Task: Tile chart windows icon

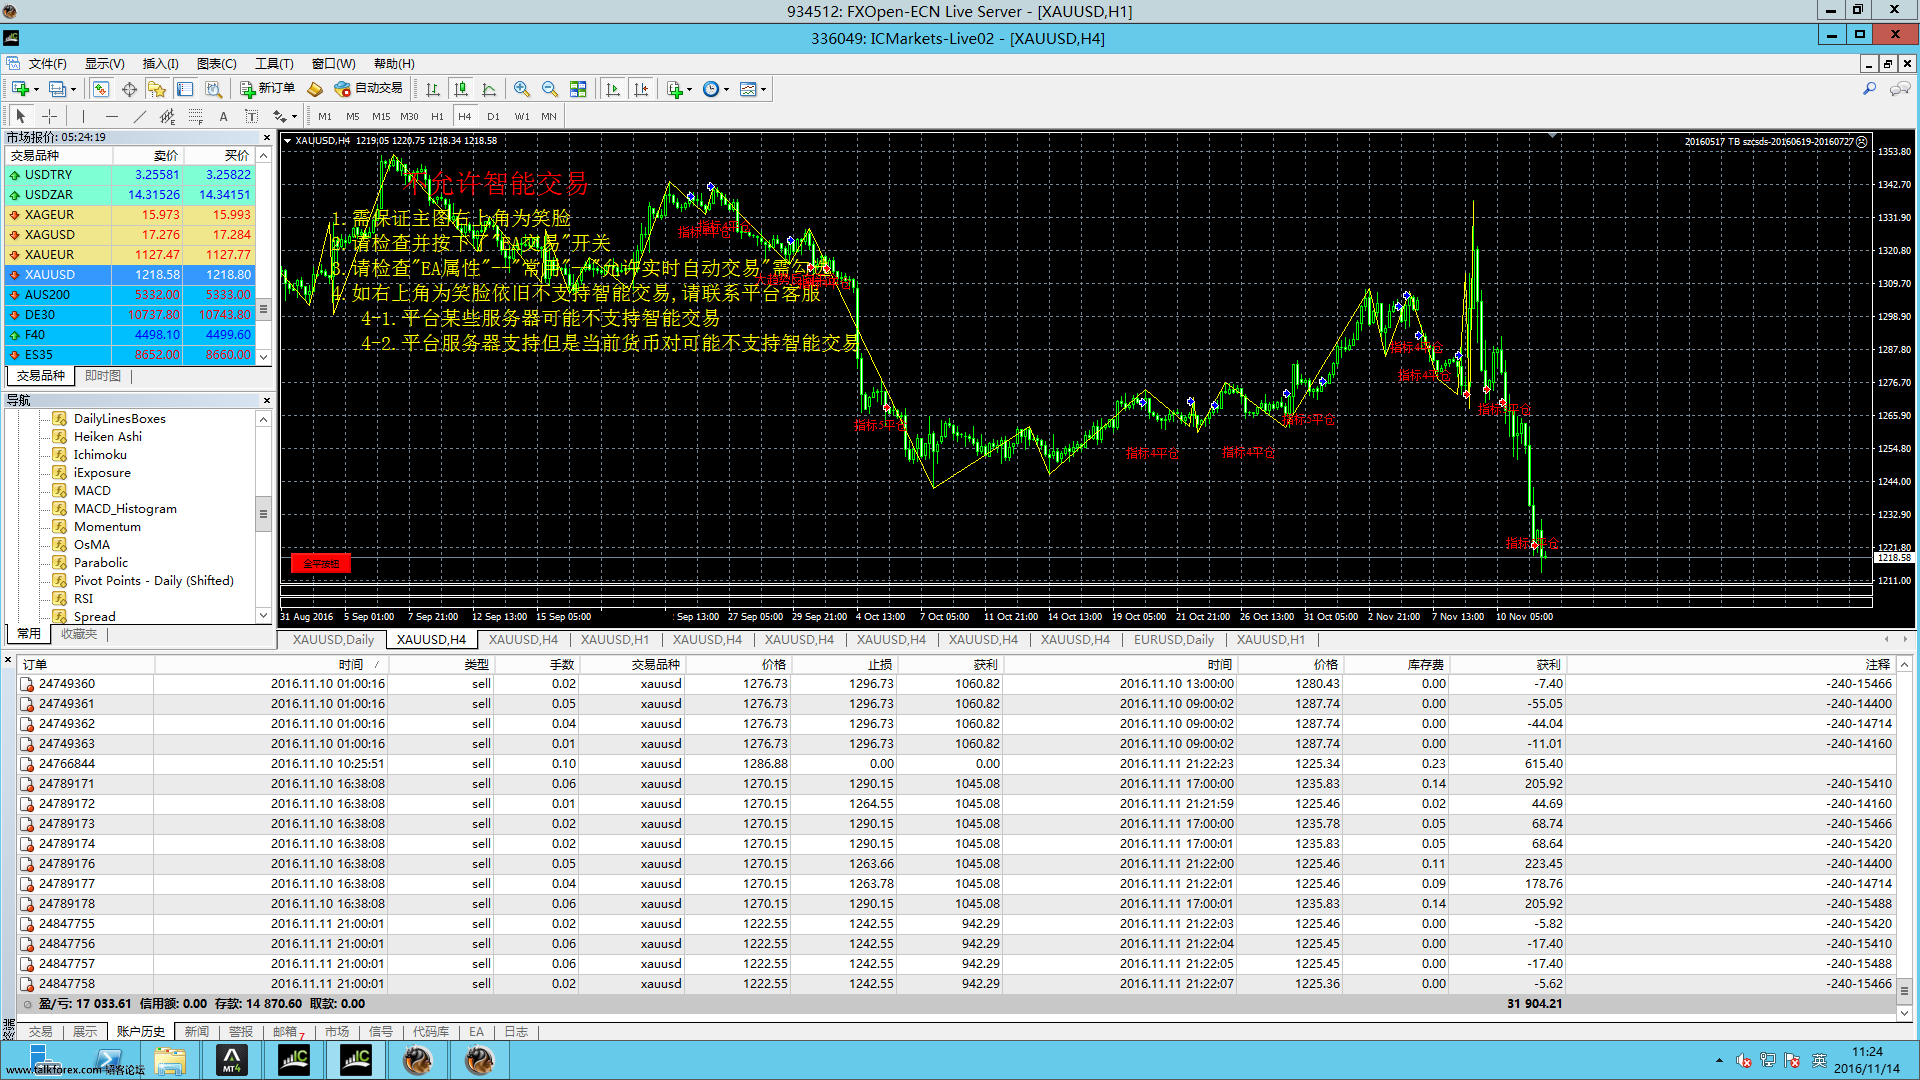Action: coord(578,89)
